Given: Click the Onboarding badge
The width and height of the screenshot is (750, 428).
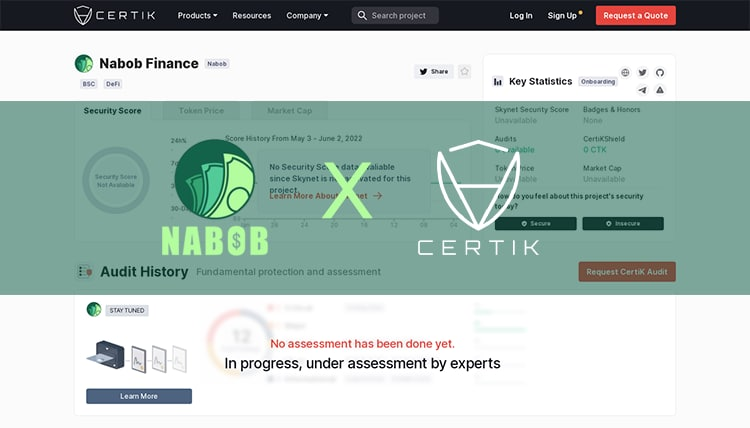Looking at the screenshot, I should 598,82.
